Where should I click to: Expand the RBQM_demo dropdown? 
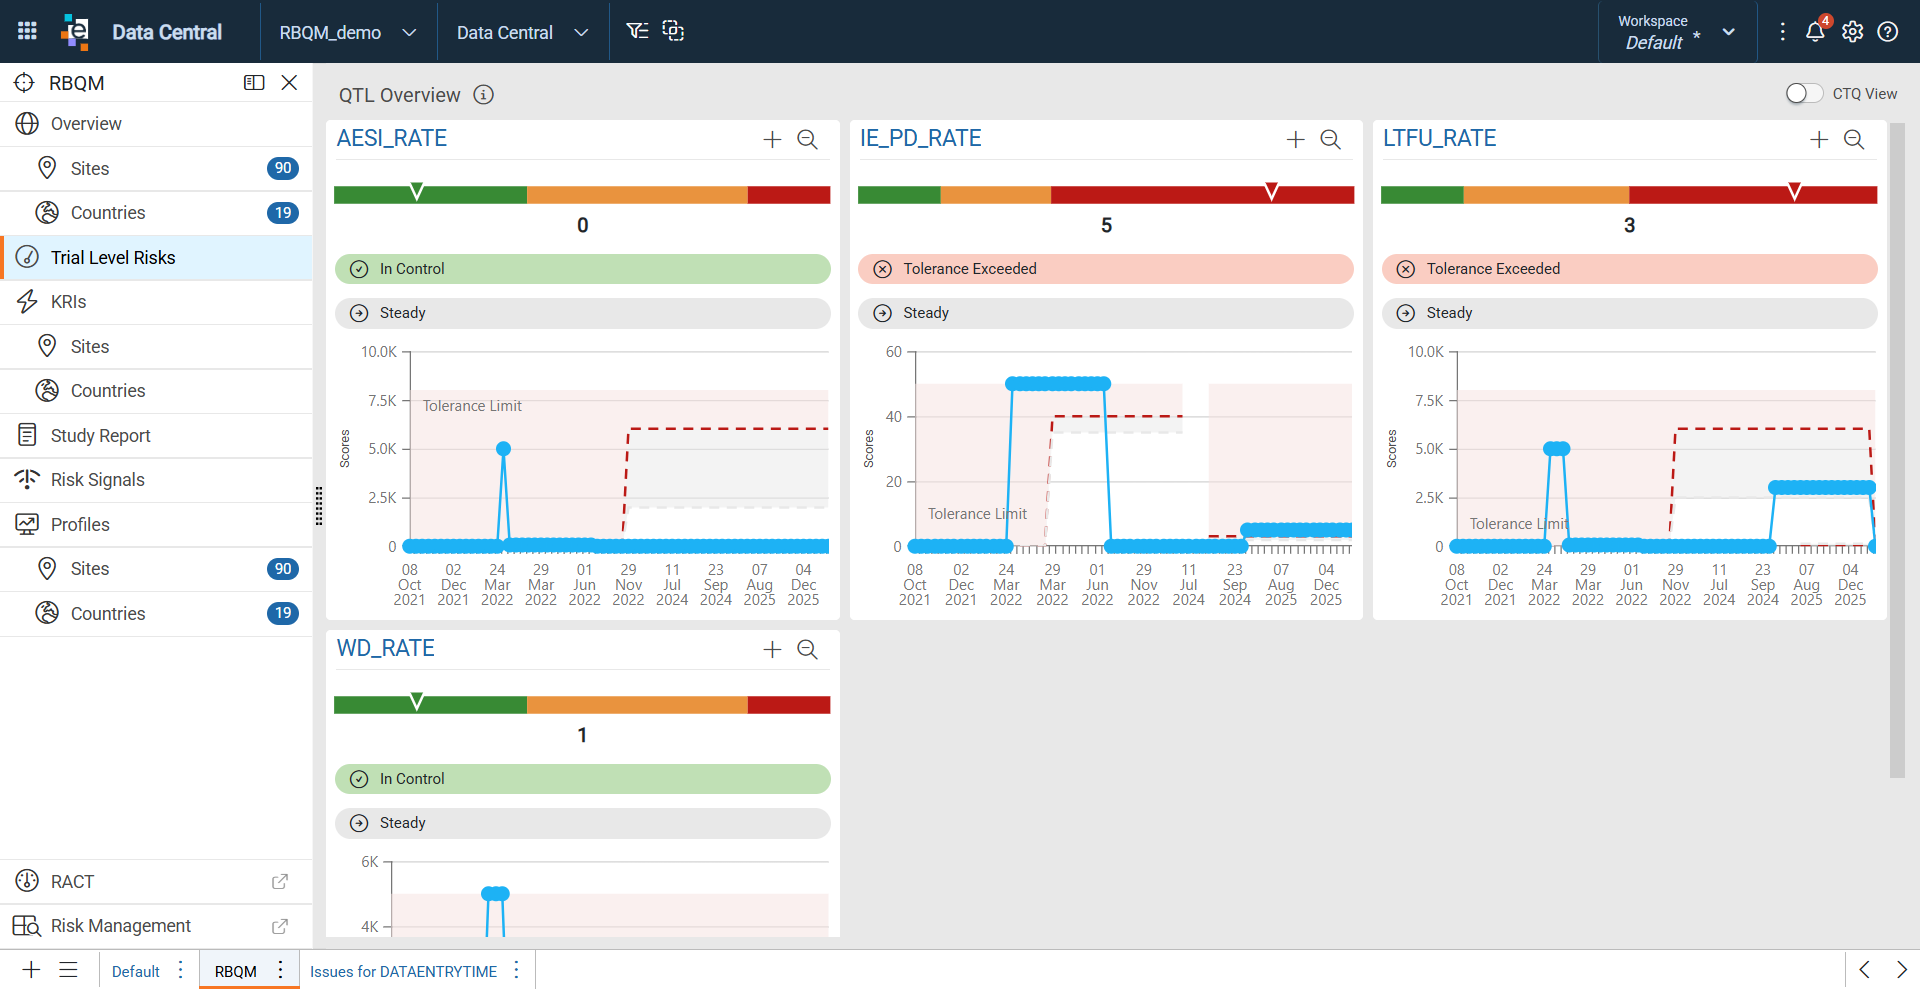[347, 32]
